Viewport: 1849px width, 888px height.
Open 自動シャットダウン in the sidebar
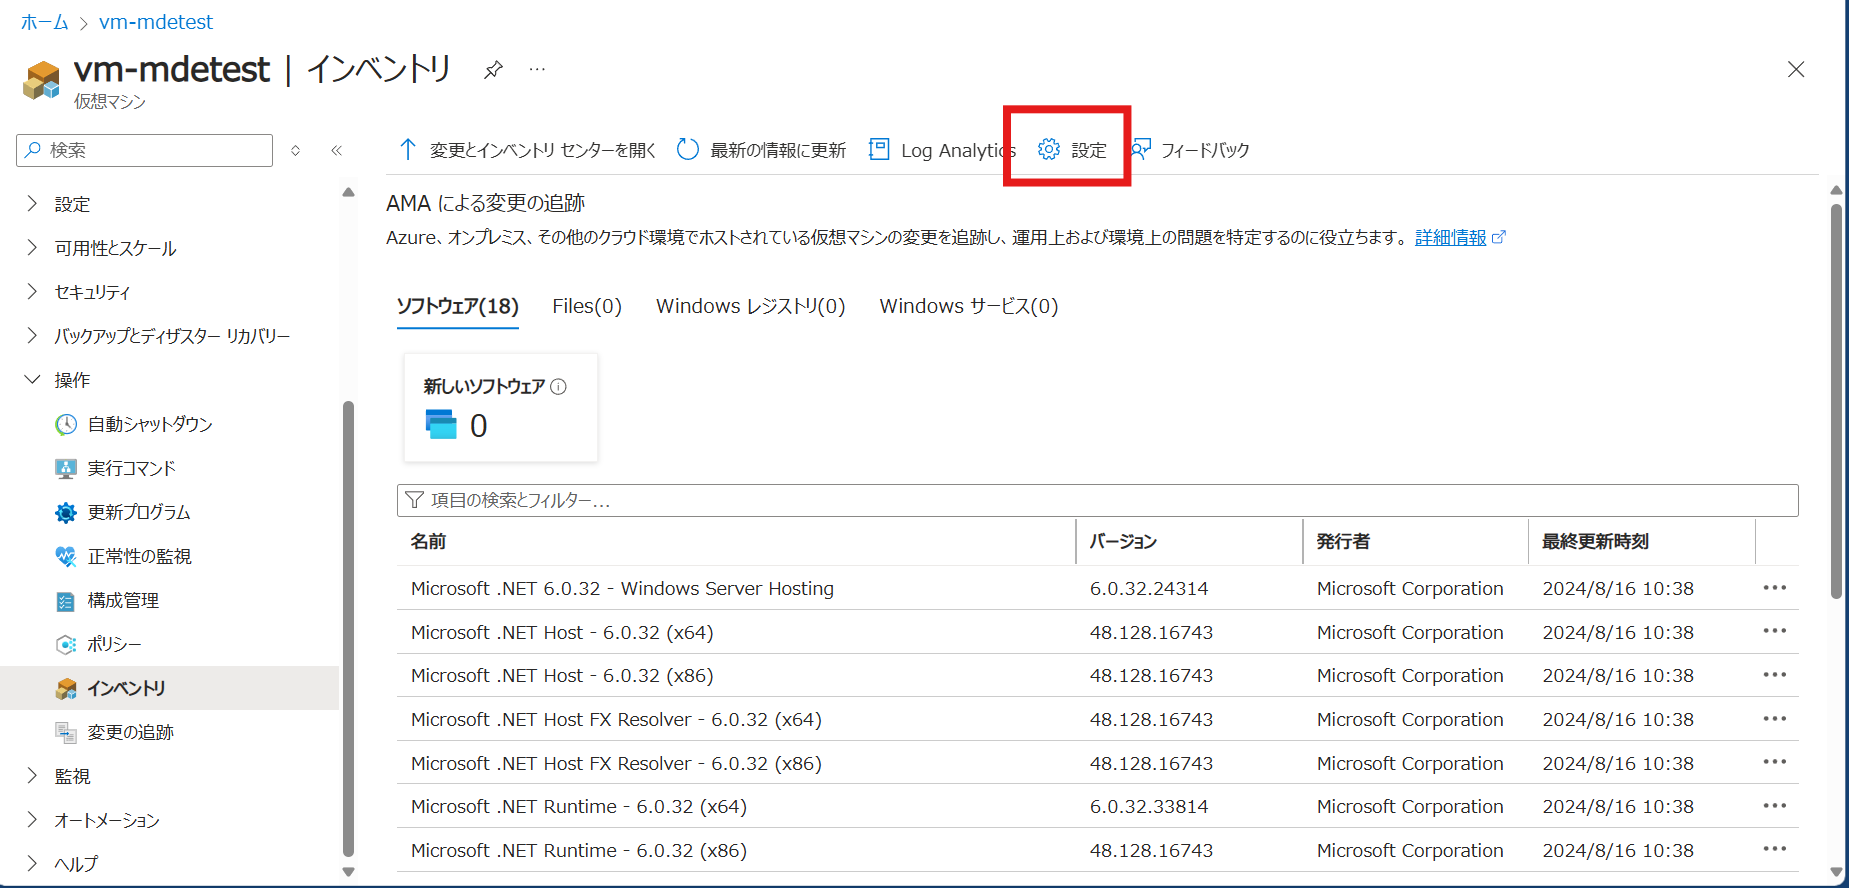click(x=150, y=424)
